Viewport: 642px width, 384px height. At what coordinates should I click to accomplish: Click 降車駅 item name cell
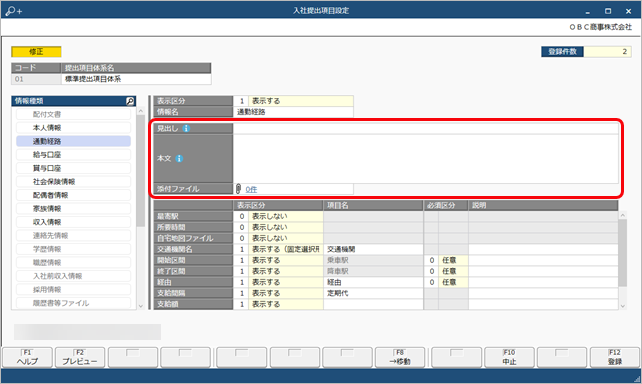pyautogui.click(x=373, y=271)
